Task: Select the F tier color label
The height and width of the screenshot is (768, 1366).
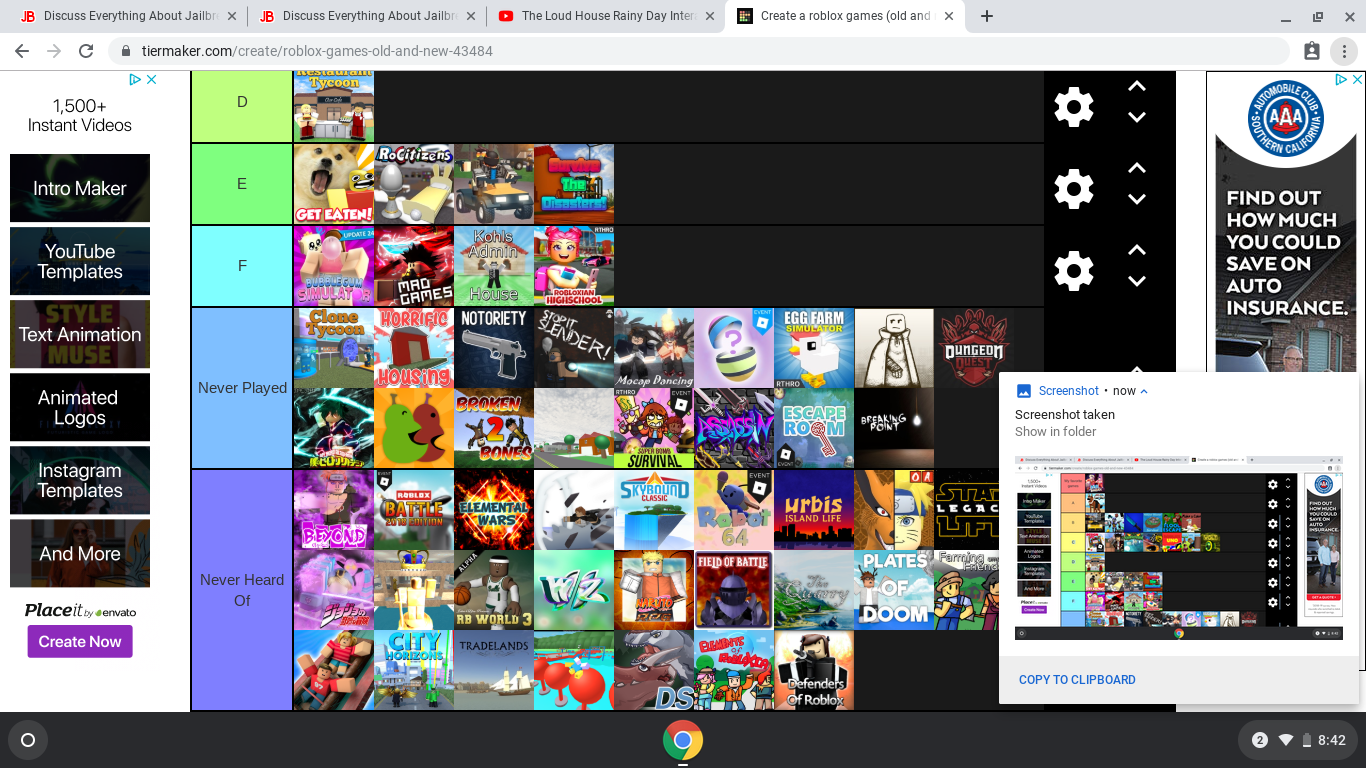Action: pos(242,266)
